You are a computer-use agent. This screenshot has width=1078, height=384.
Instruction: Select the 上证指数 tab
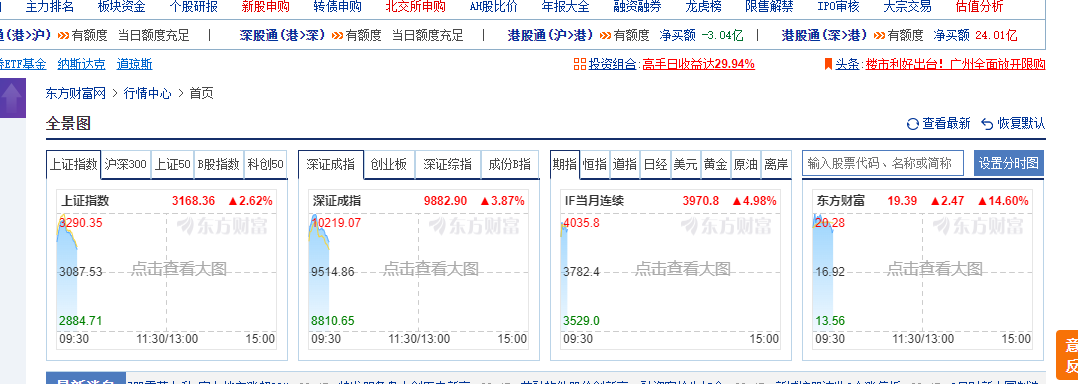tap(74, 165)
